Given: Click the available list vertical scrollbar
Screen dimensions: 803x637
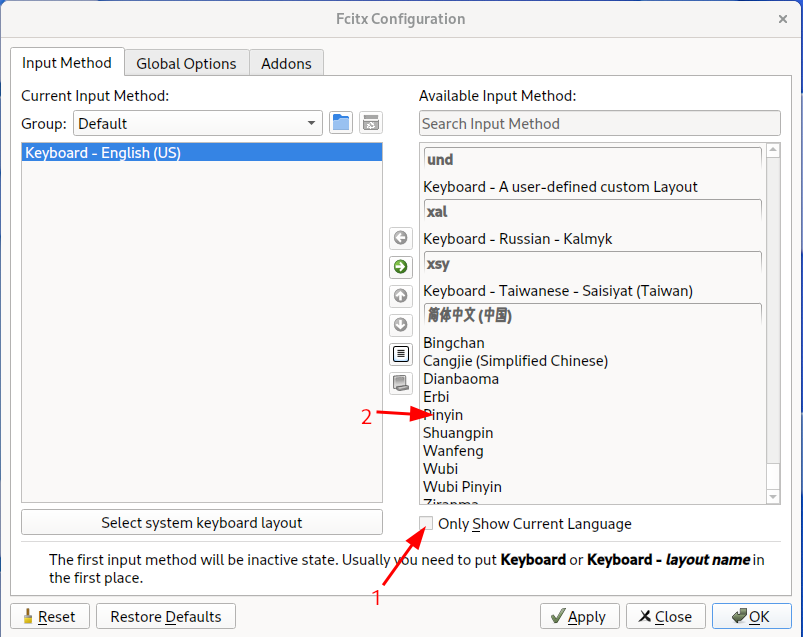Looking at the screenshot, I should point(773,300).
